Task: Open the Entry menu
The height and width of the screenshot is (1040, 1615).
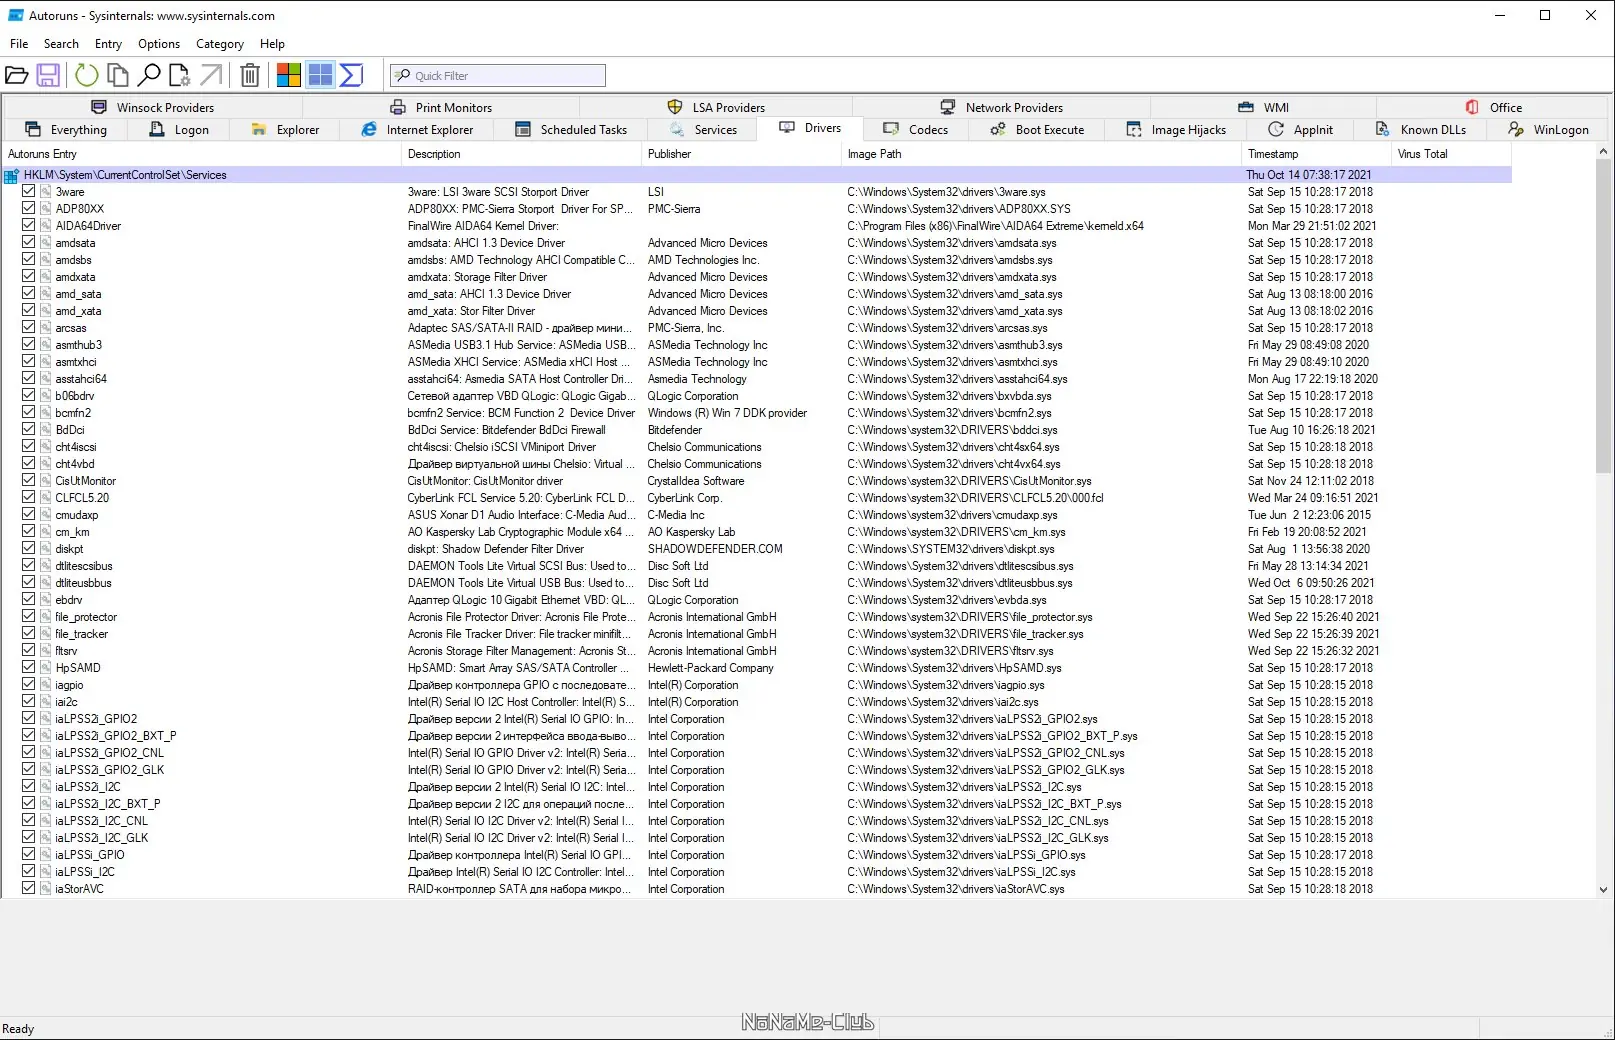Action: pos(108,44)
